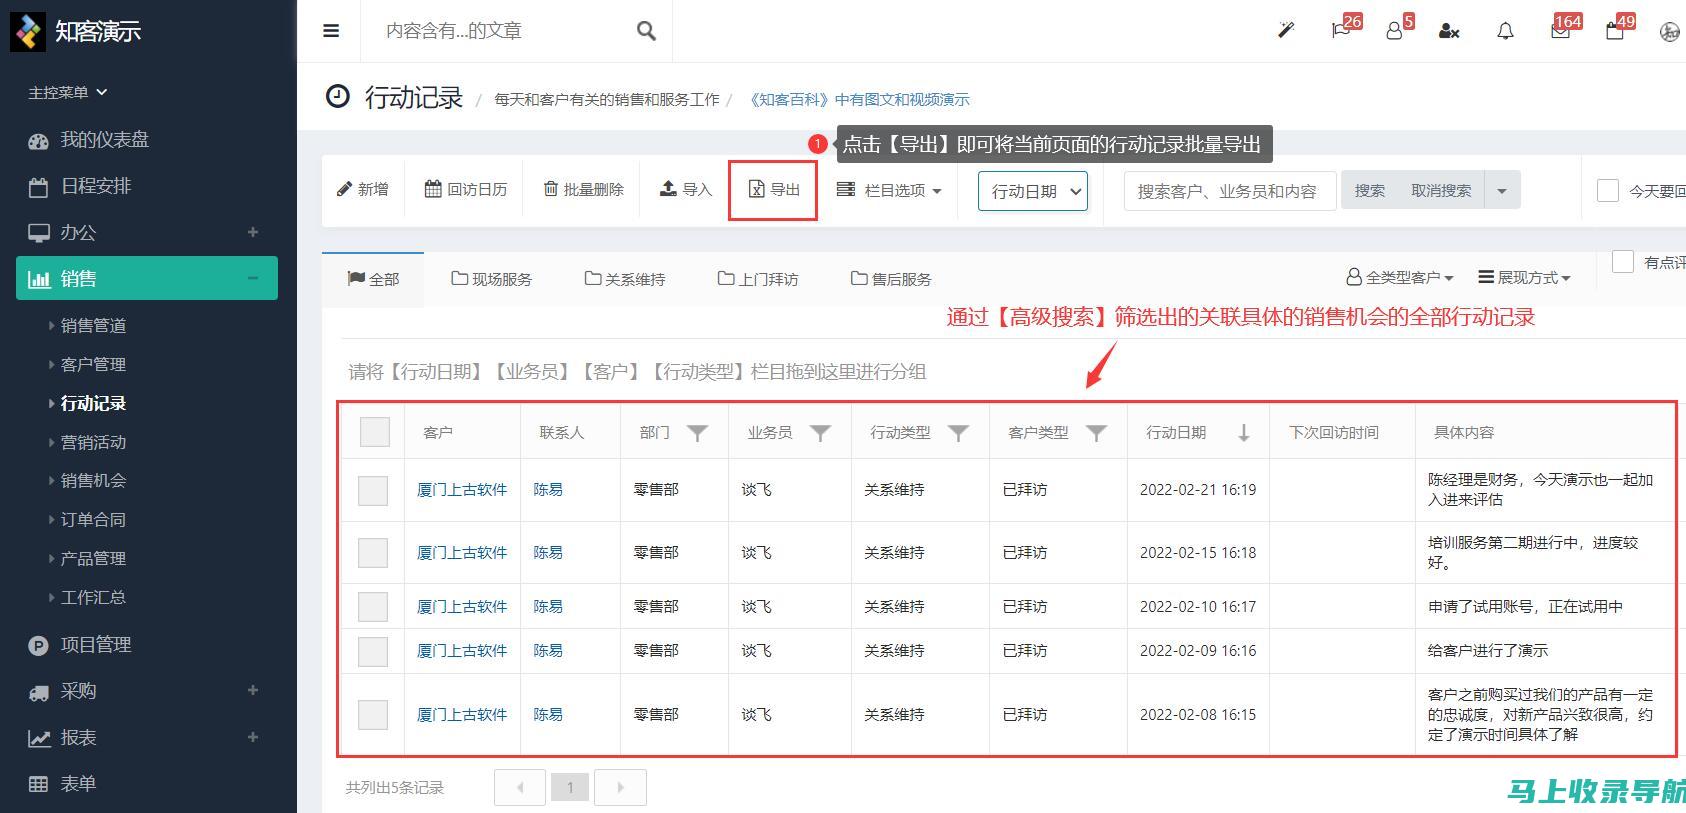The width and height of the screenshot is (1686, 813).
Task: Expand the 采购 menu plus icon
Action: 253,690
